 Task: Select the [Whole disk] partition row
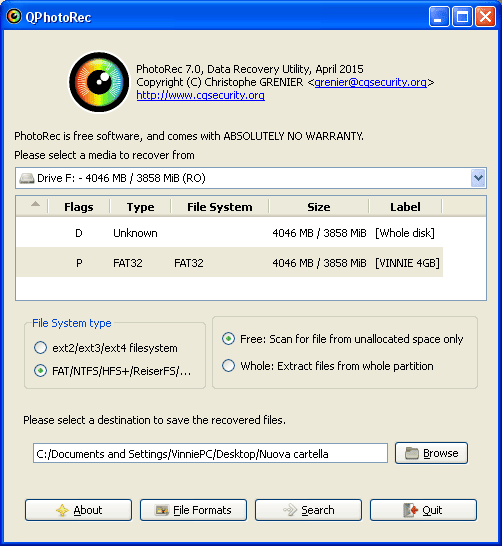point(229,233)
